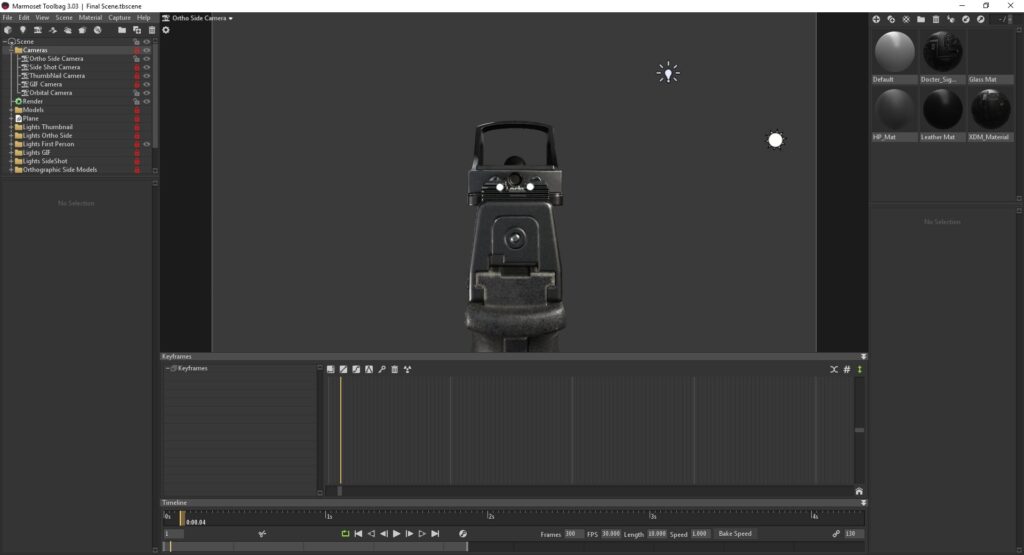Delete the selected material via trash icon

[x=936, y=20]
